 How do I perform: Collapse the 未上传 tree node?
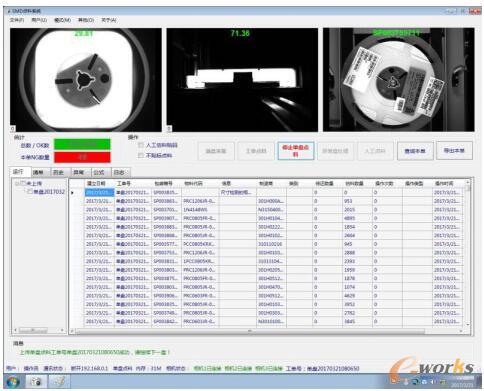(x=17, y=183)
